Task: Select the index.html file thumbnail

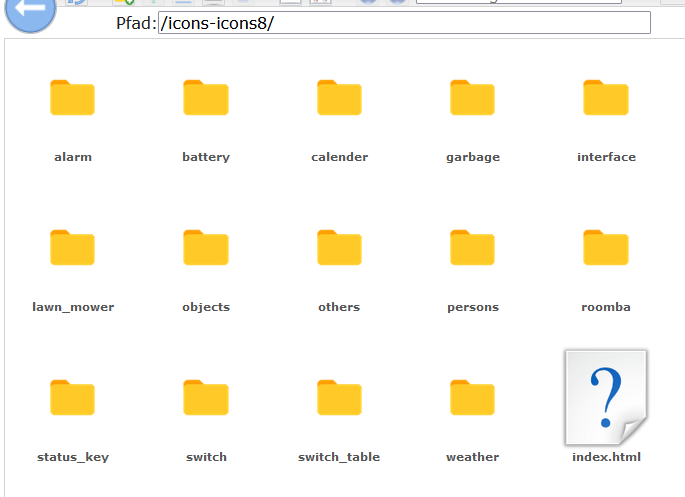Action: (606, 397)
